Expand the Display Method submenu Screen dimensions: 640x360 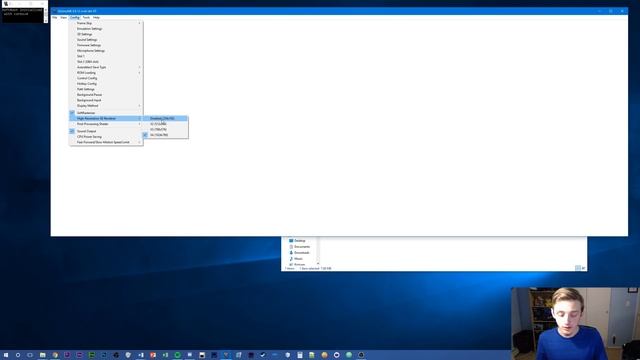[x=106, y=106]
